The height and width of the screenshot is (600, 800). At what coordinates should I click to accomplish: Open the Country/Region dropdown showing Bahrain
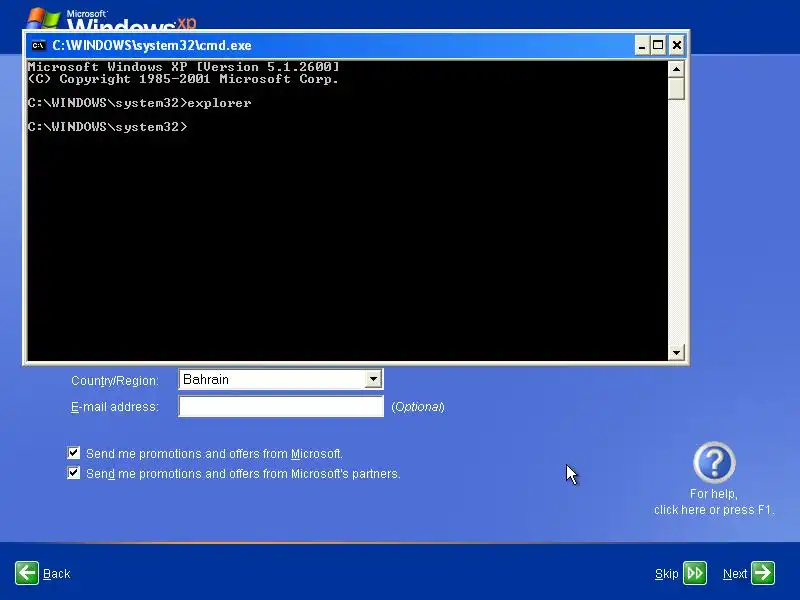coord(281,379)
